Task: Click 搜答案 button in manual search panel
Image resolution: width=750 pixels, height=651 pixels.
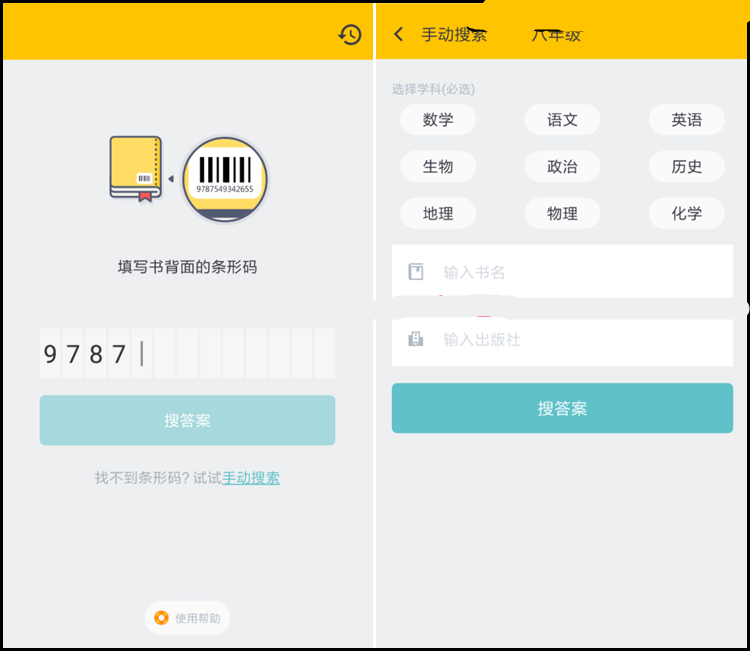Action: coord(562,408)
